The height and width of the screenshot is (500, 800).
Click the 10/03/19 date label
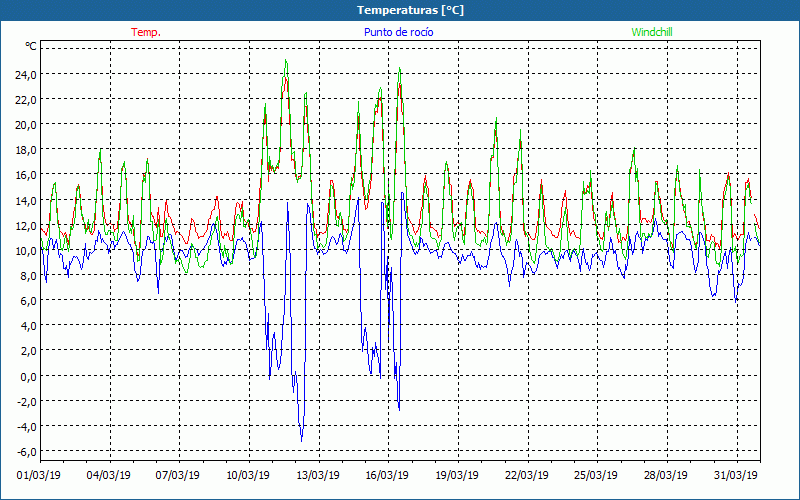[x=249, y=475]
